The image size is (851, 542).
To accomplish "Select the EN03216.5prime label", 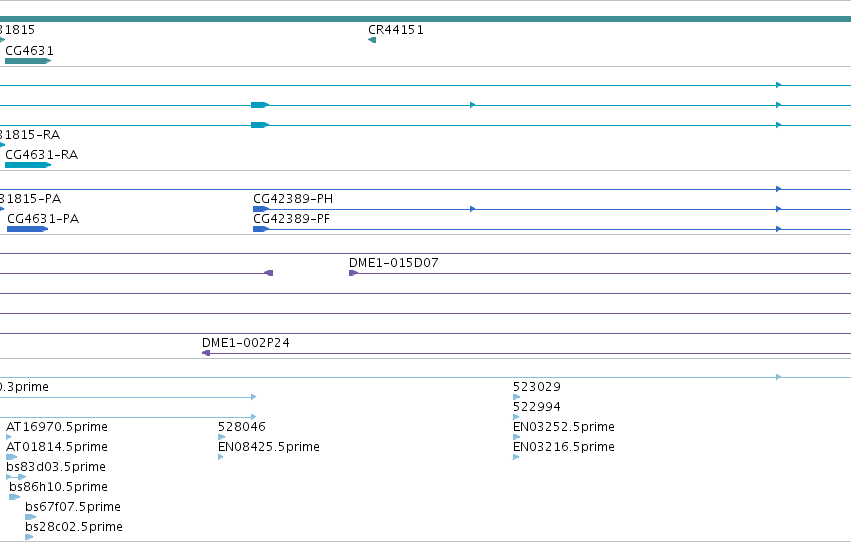I will [x=563, y=447].
